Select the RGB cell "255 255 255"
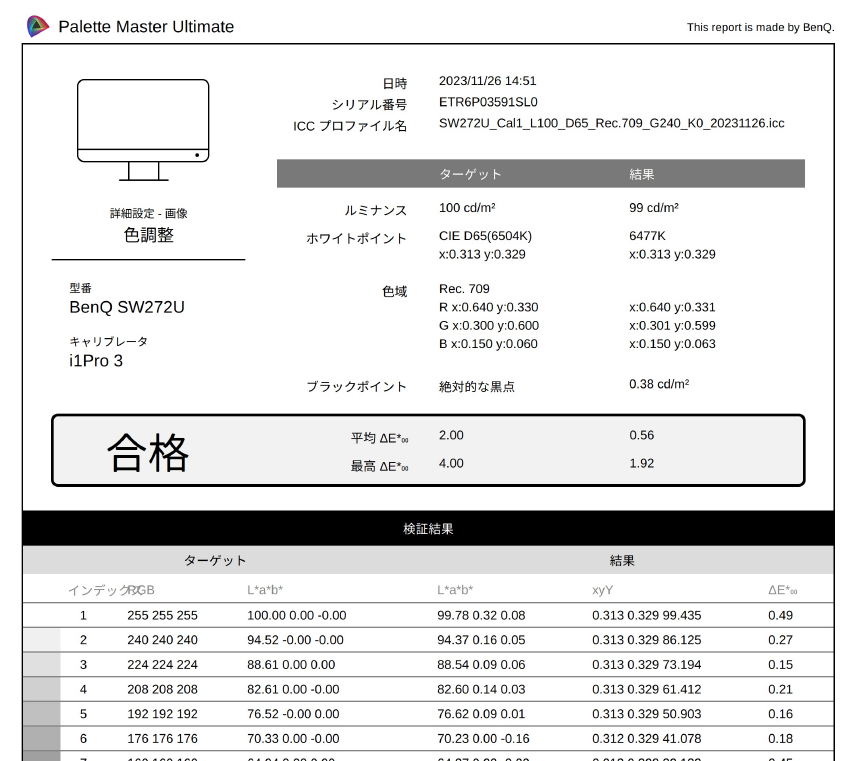The width and height of the screenshot is (857, 761). [x=162, y=616]
